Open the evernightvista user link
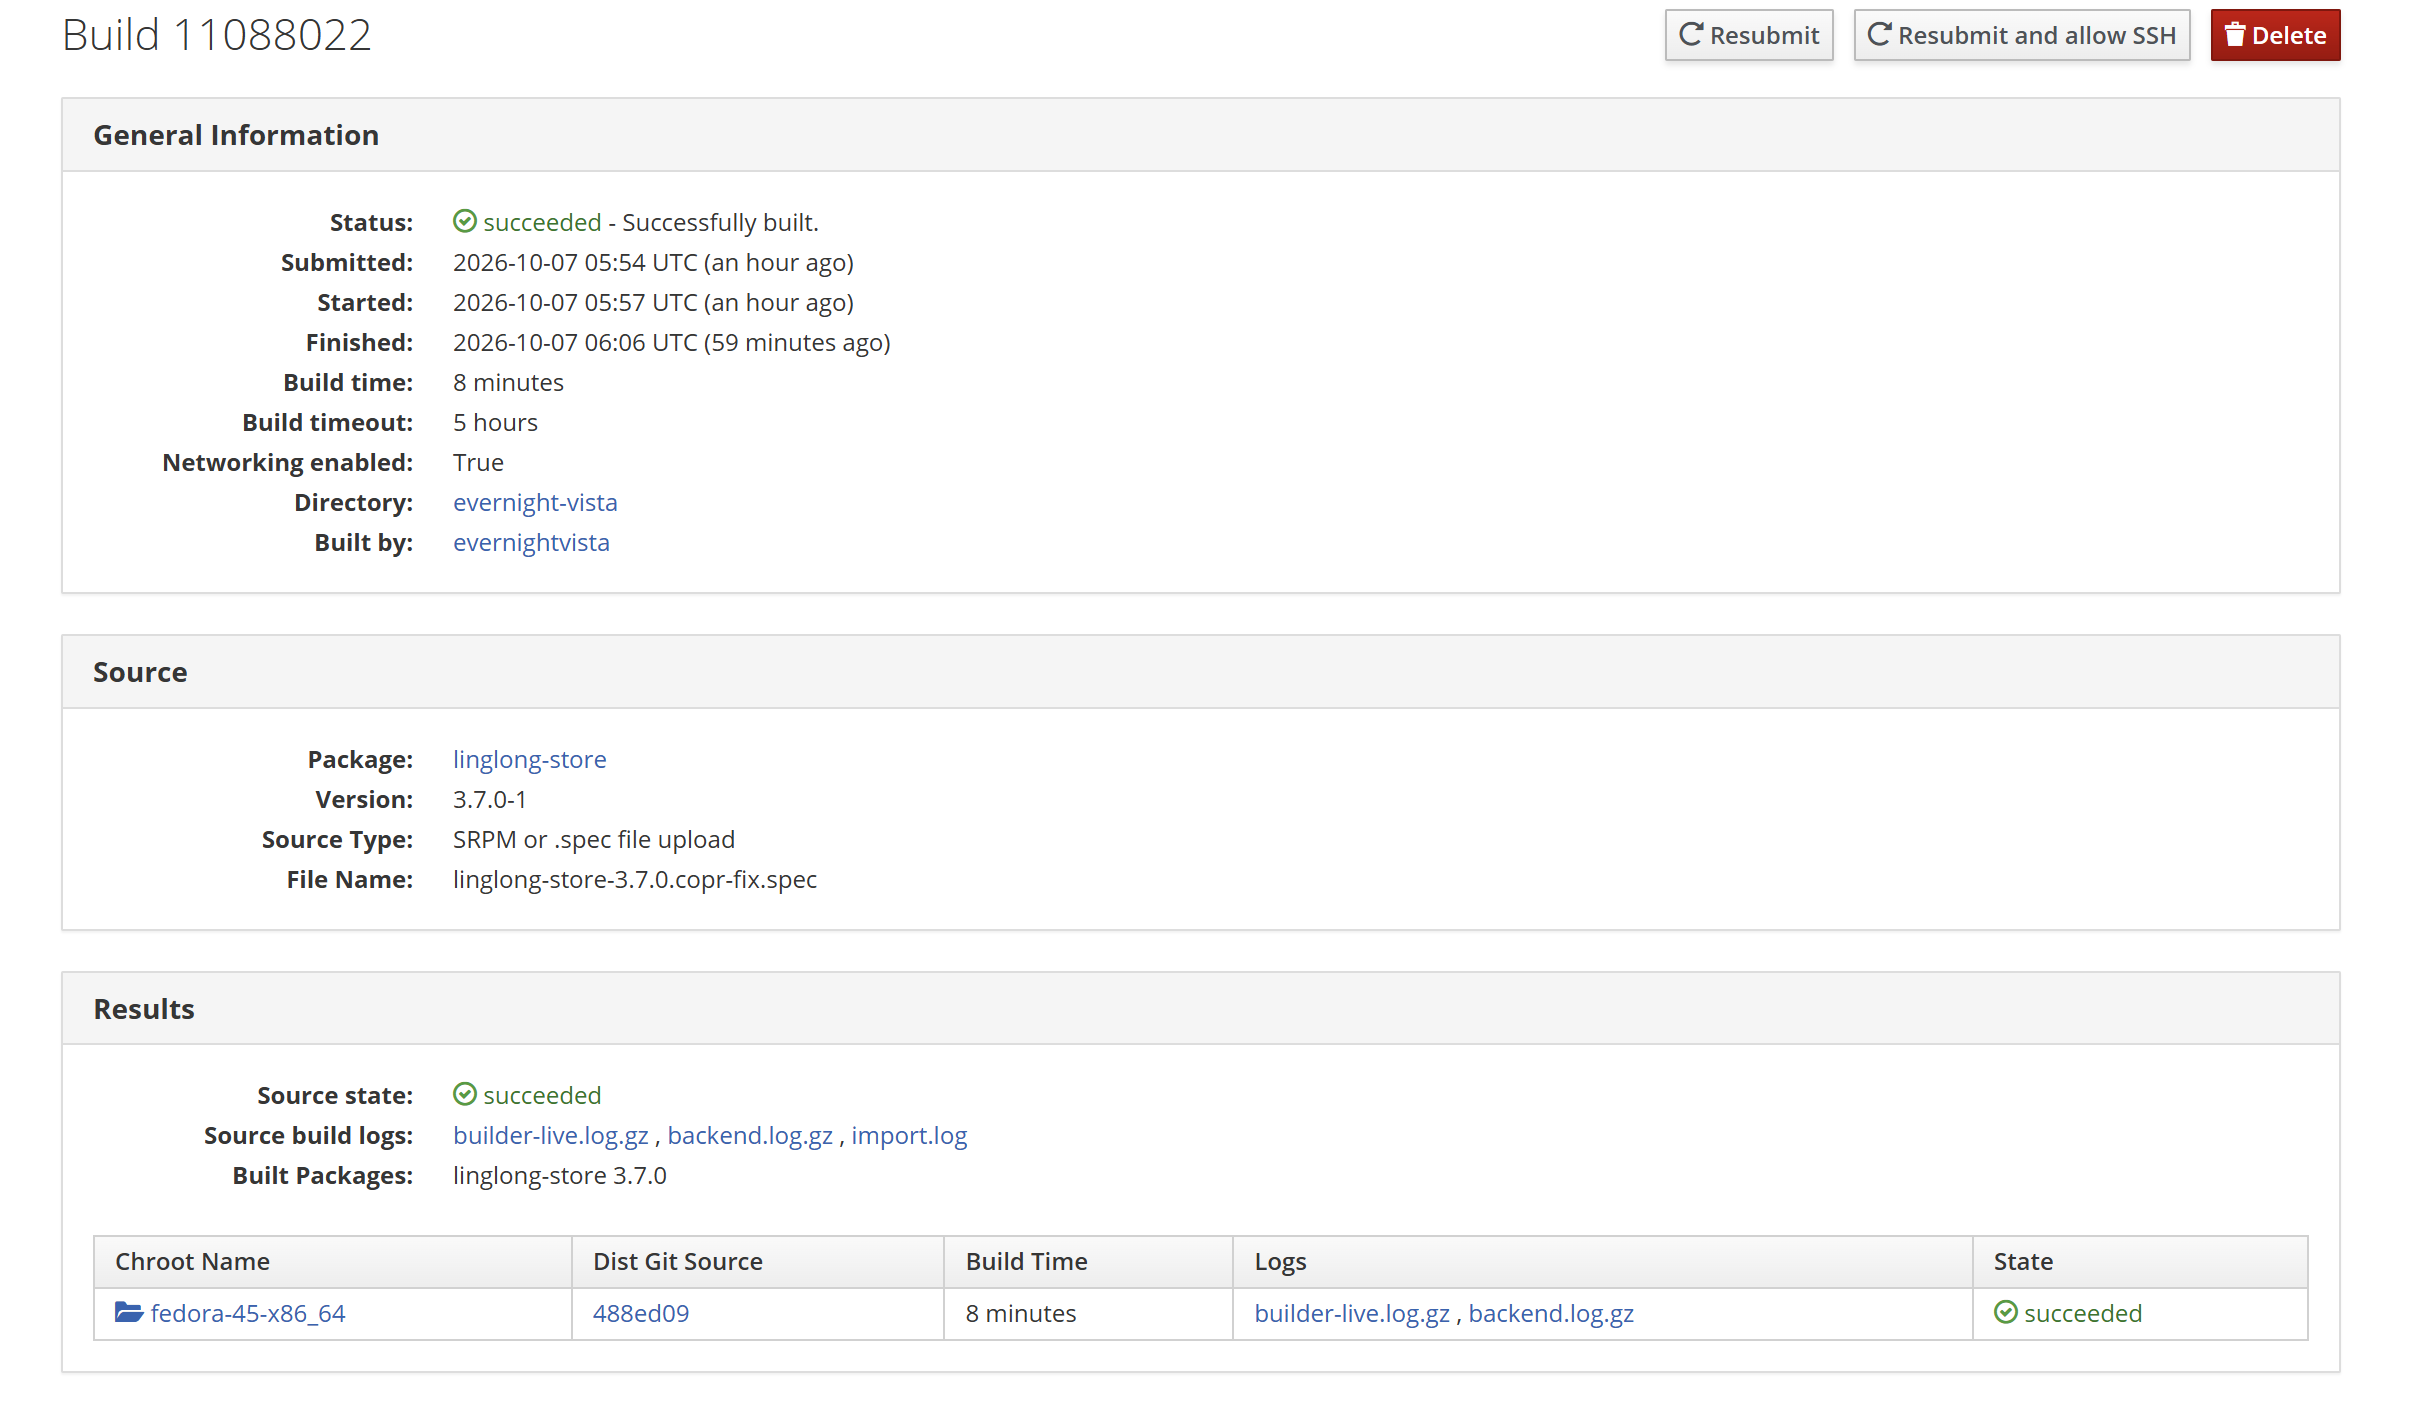The height and width of the screenshot is (1402, 2410). click(531, 542)
